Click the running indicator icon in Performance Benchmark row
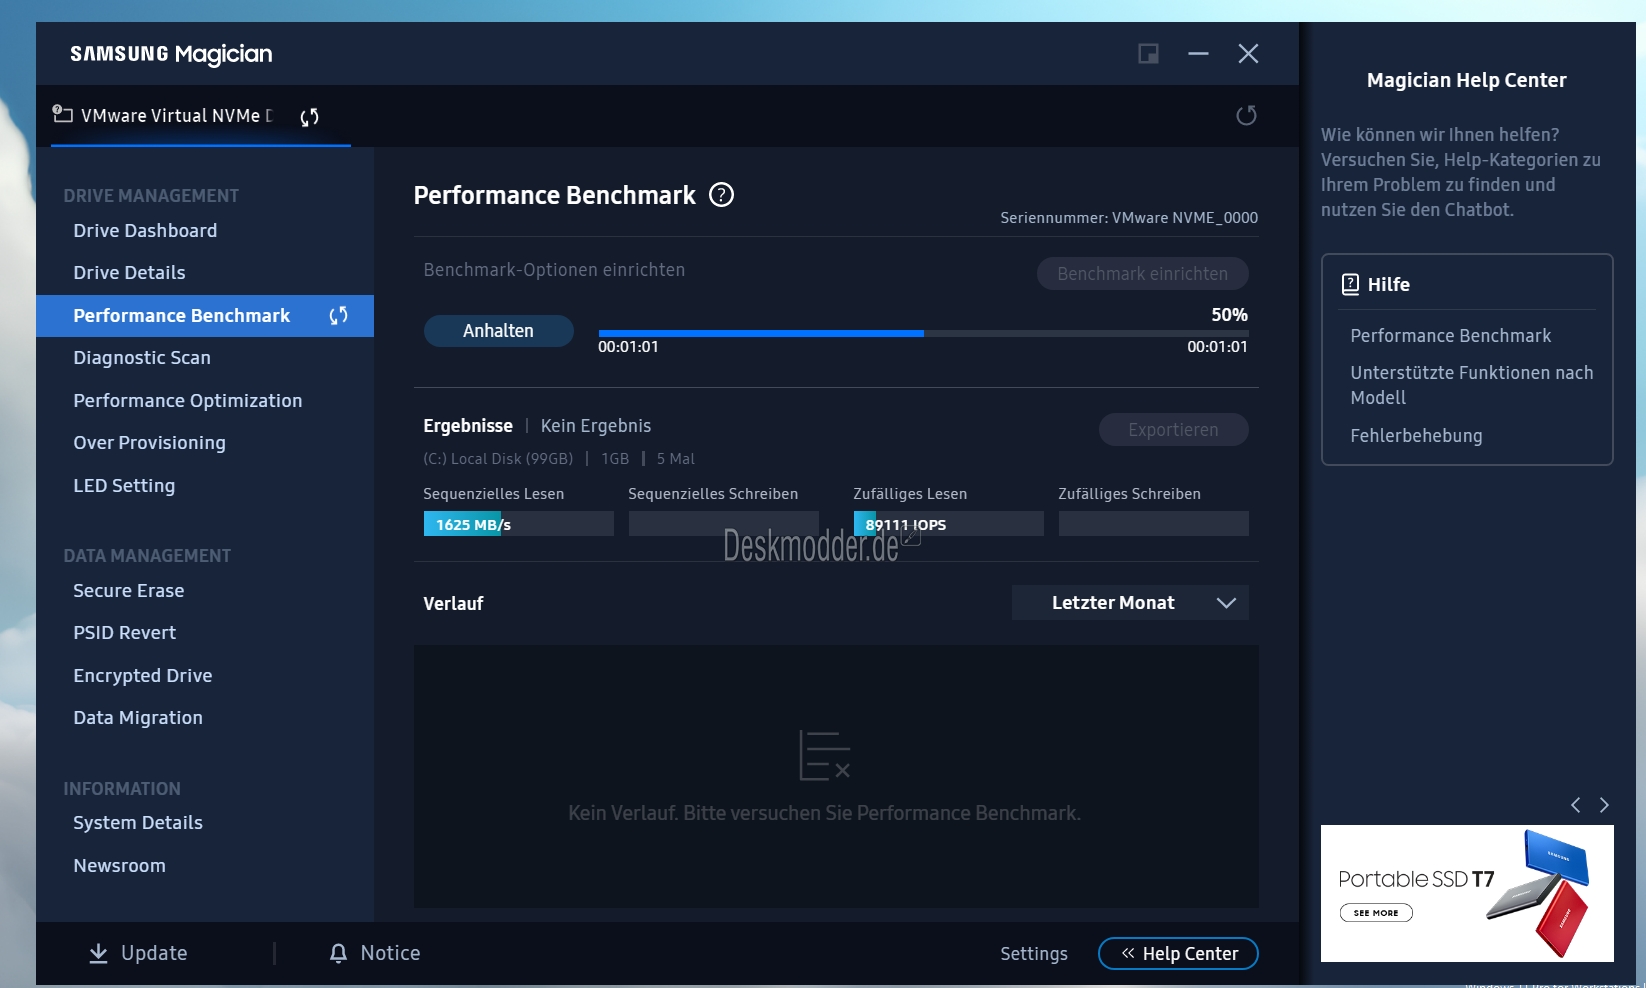Viewport: 1646px width, 988px height. click(339, 316)
